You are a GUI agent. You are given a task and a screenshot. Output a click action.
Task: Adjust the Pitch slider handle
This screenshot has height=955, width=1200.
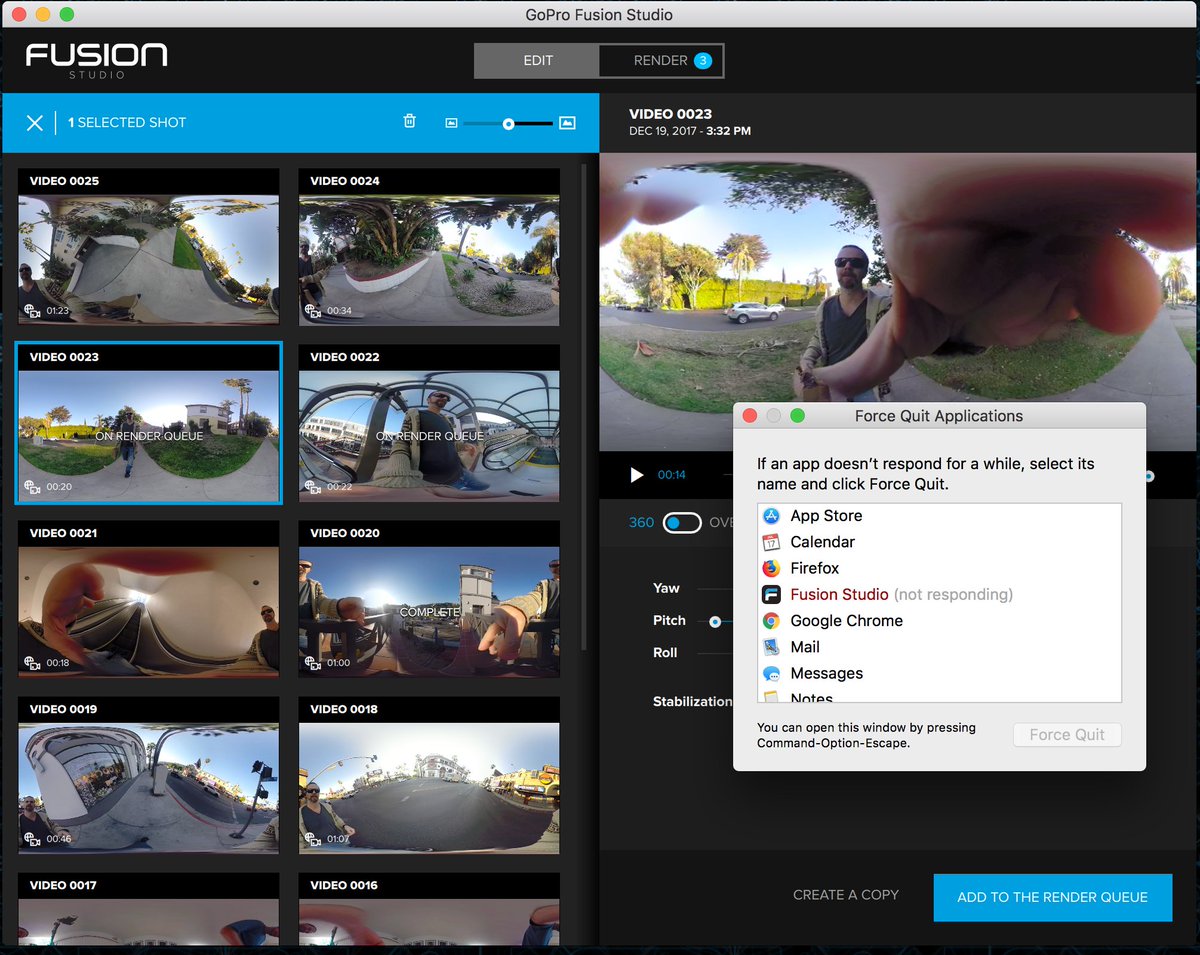tap(715, 621)
